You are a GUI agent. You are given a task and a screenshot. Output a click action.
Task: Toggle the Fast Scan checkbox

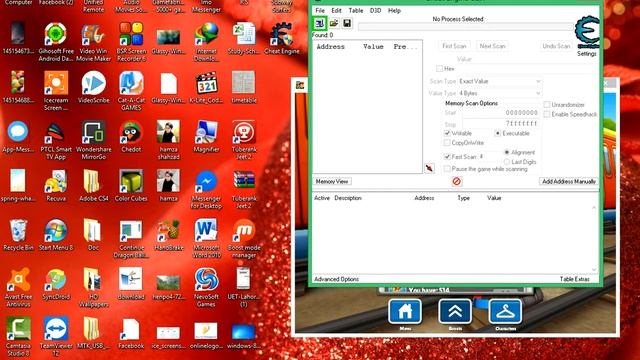pos(447,157)
